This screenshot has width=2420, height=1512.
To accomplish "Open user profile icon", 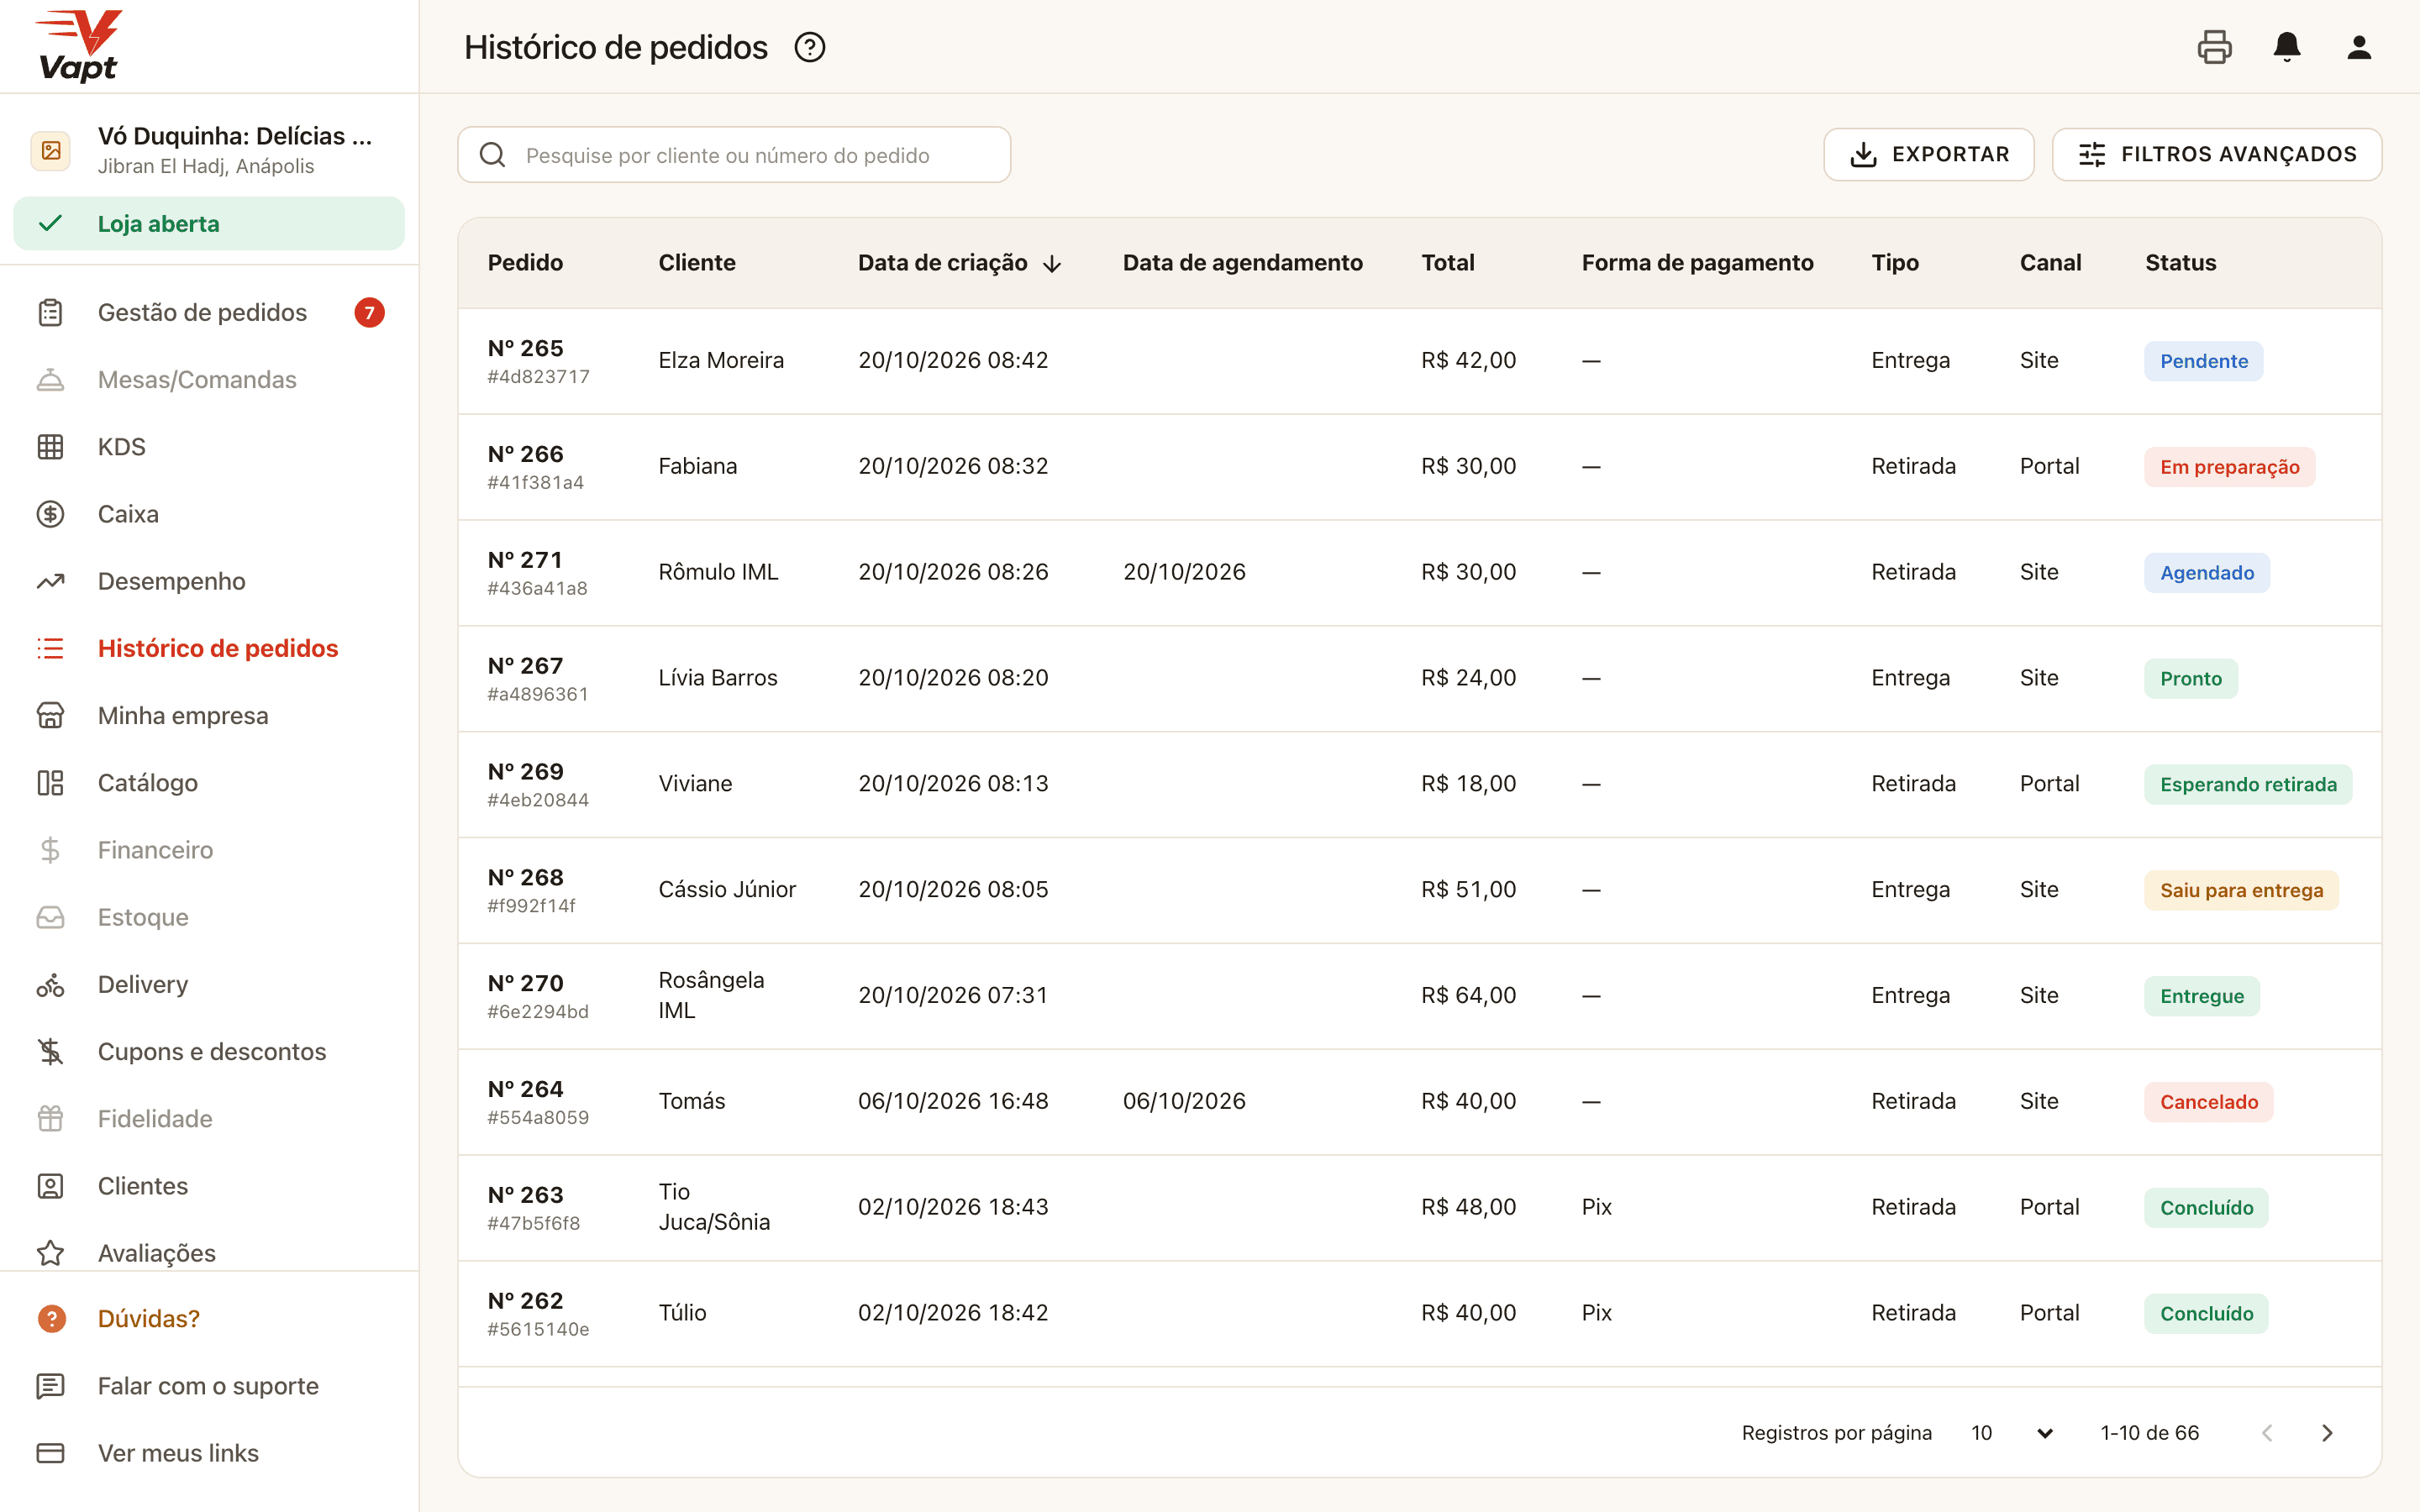I will [x=2359, y=47].
